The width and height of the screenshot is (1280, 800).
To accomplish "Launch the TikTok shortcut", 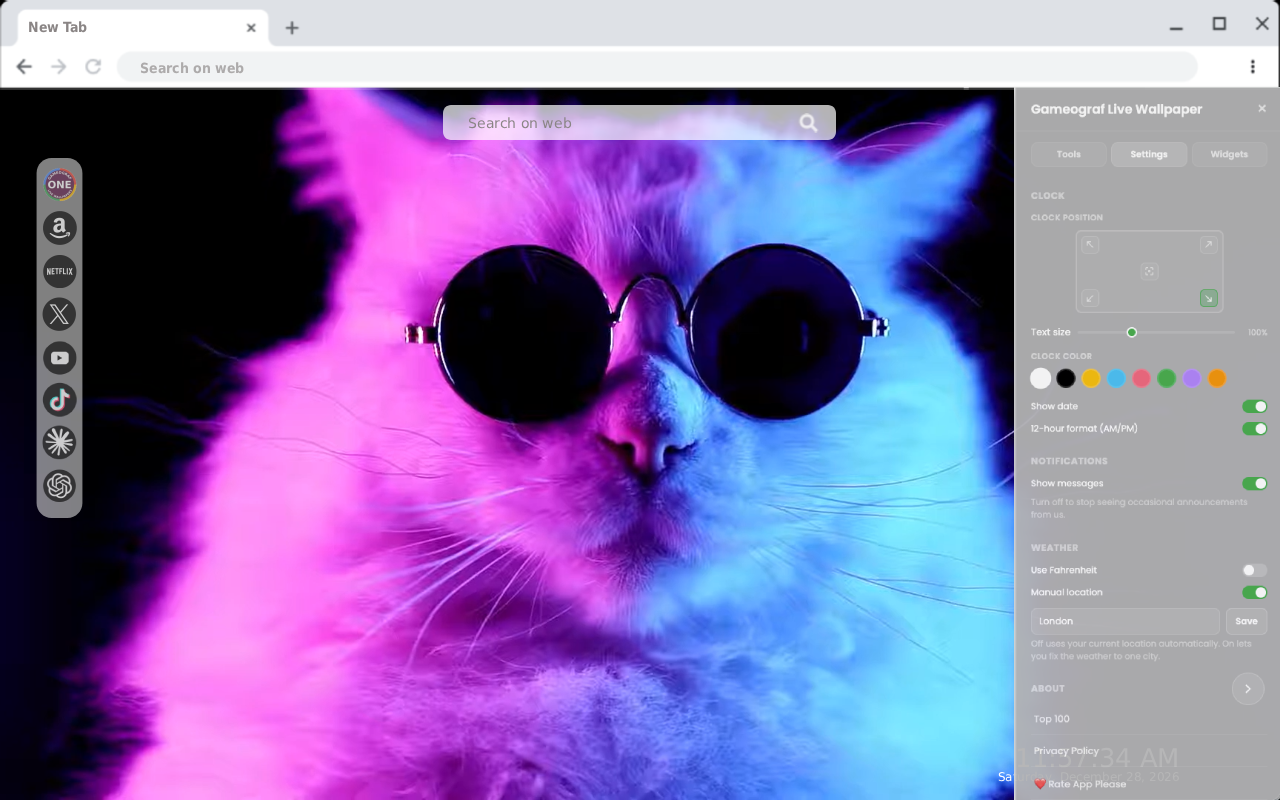I will pos(60,400).
